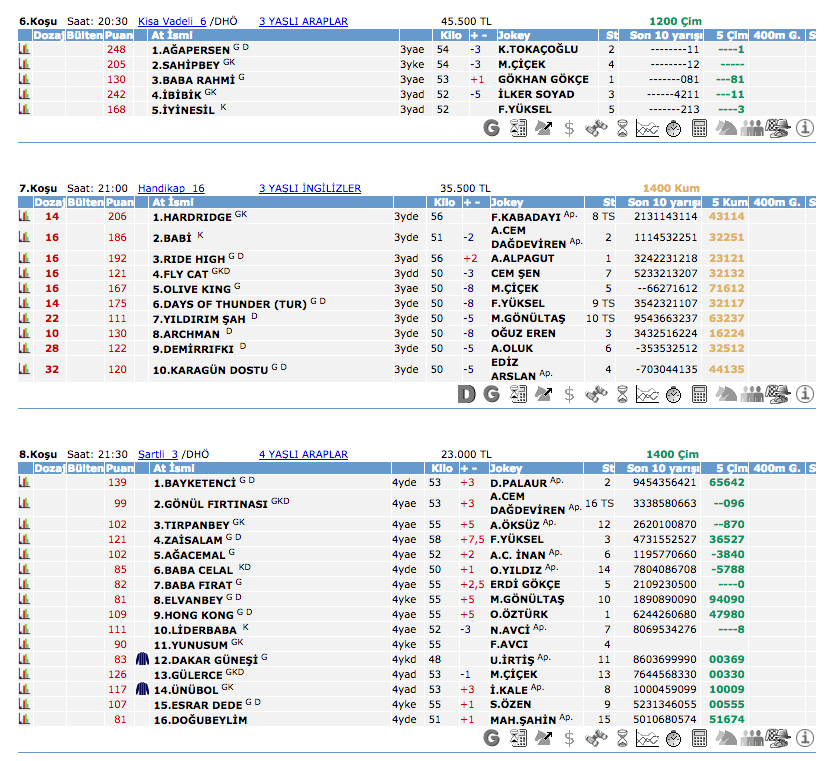
Task: Click the dollar sign icon under race 6
Action: tap(569, 128)
